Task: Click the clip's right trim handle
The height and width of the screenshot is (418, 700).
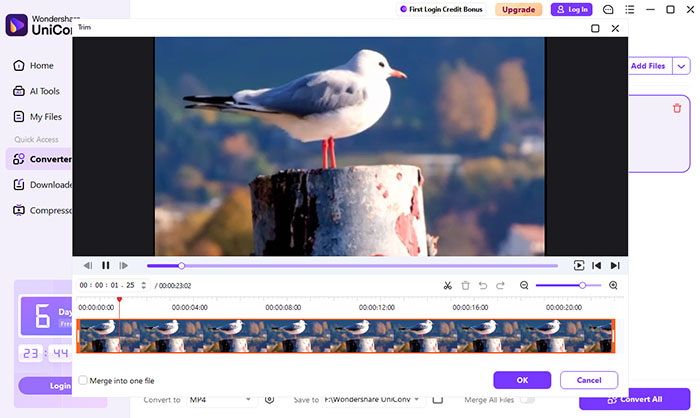Action: tap(613, 336)
